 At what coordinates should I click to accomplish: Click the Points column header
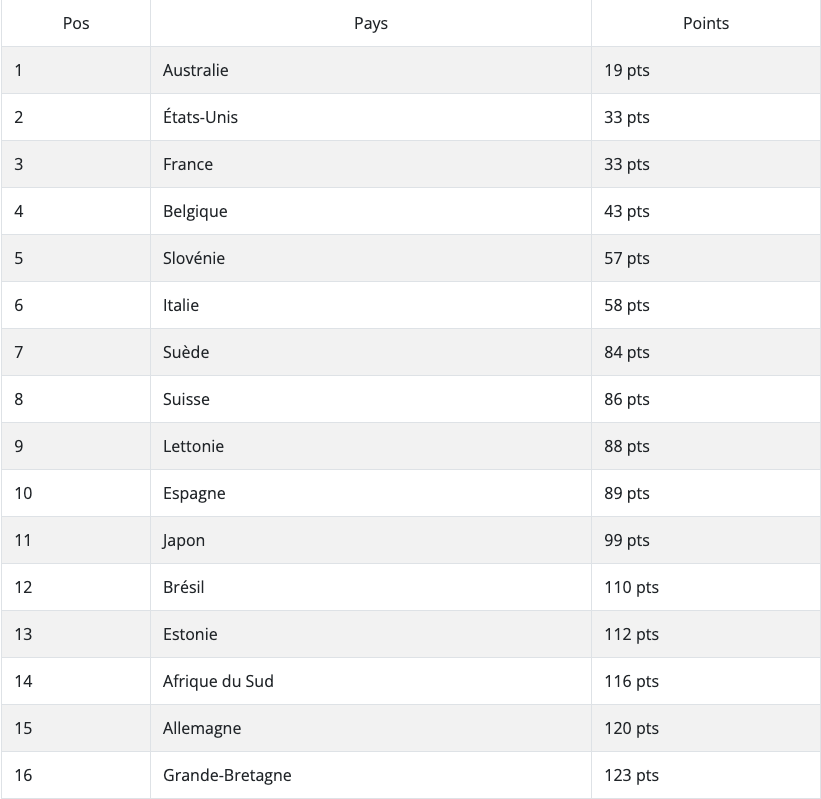coord(706,23)
